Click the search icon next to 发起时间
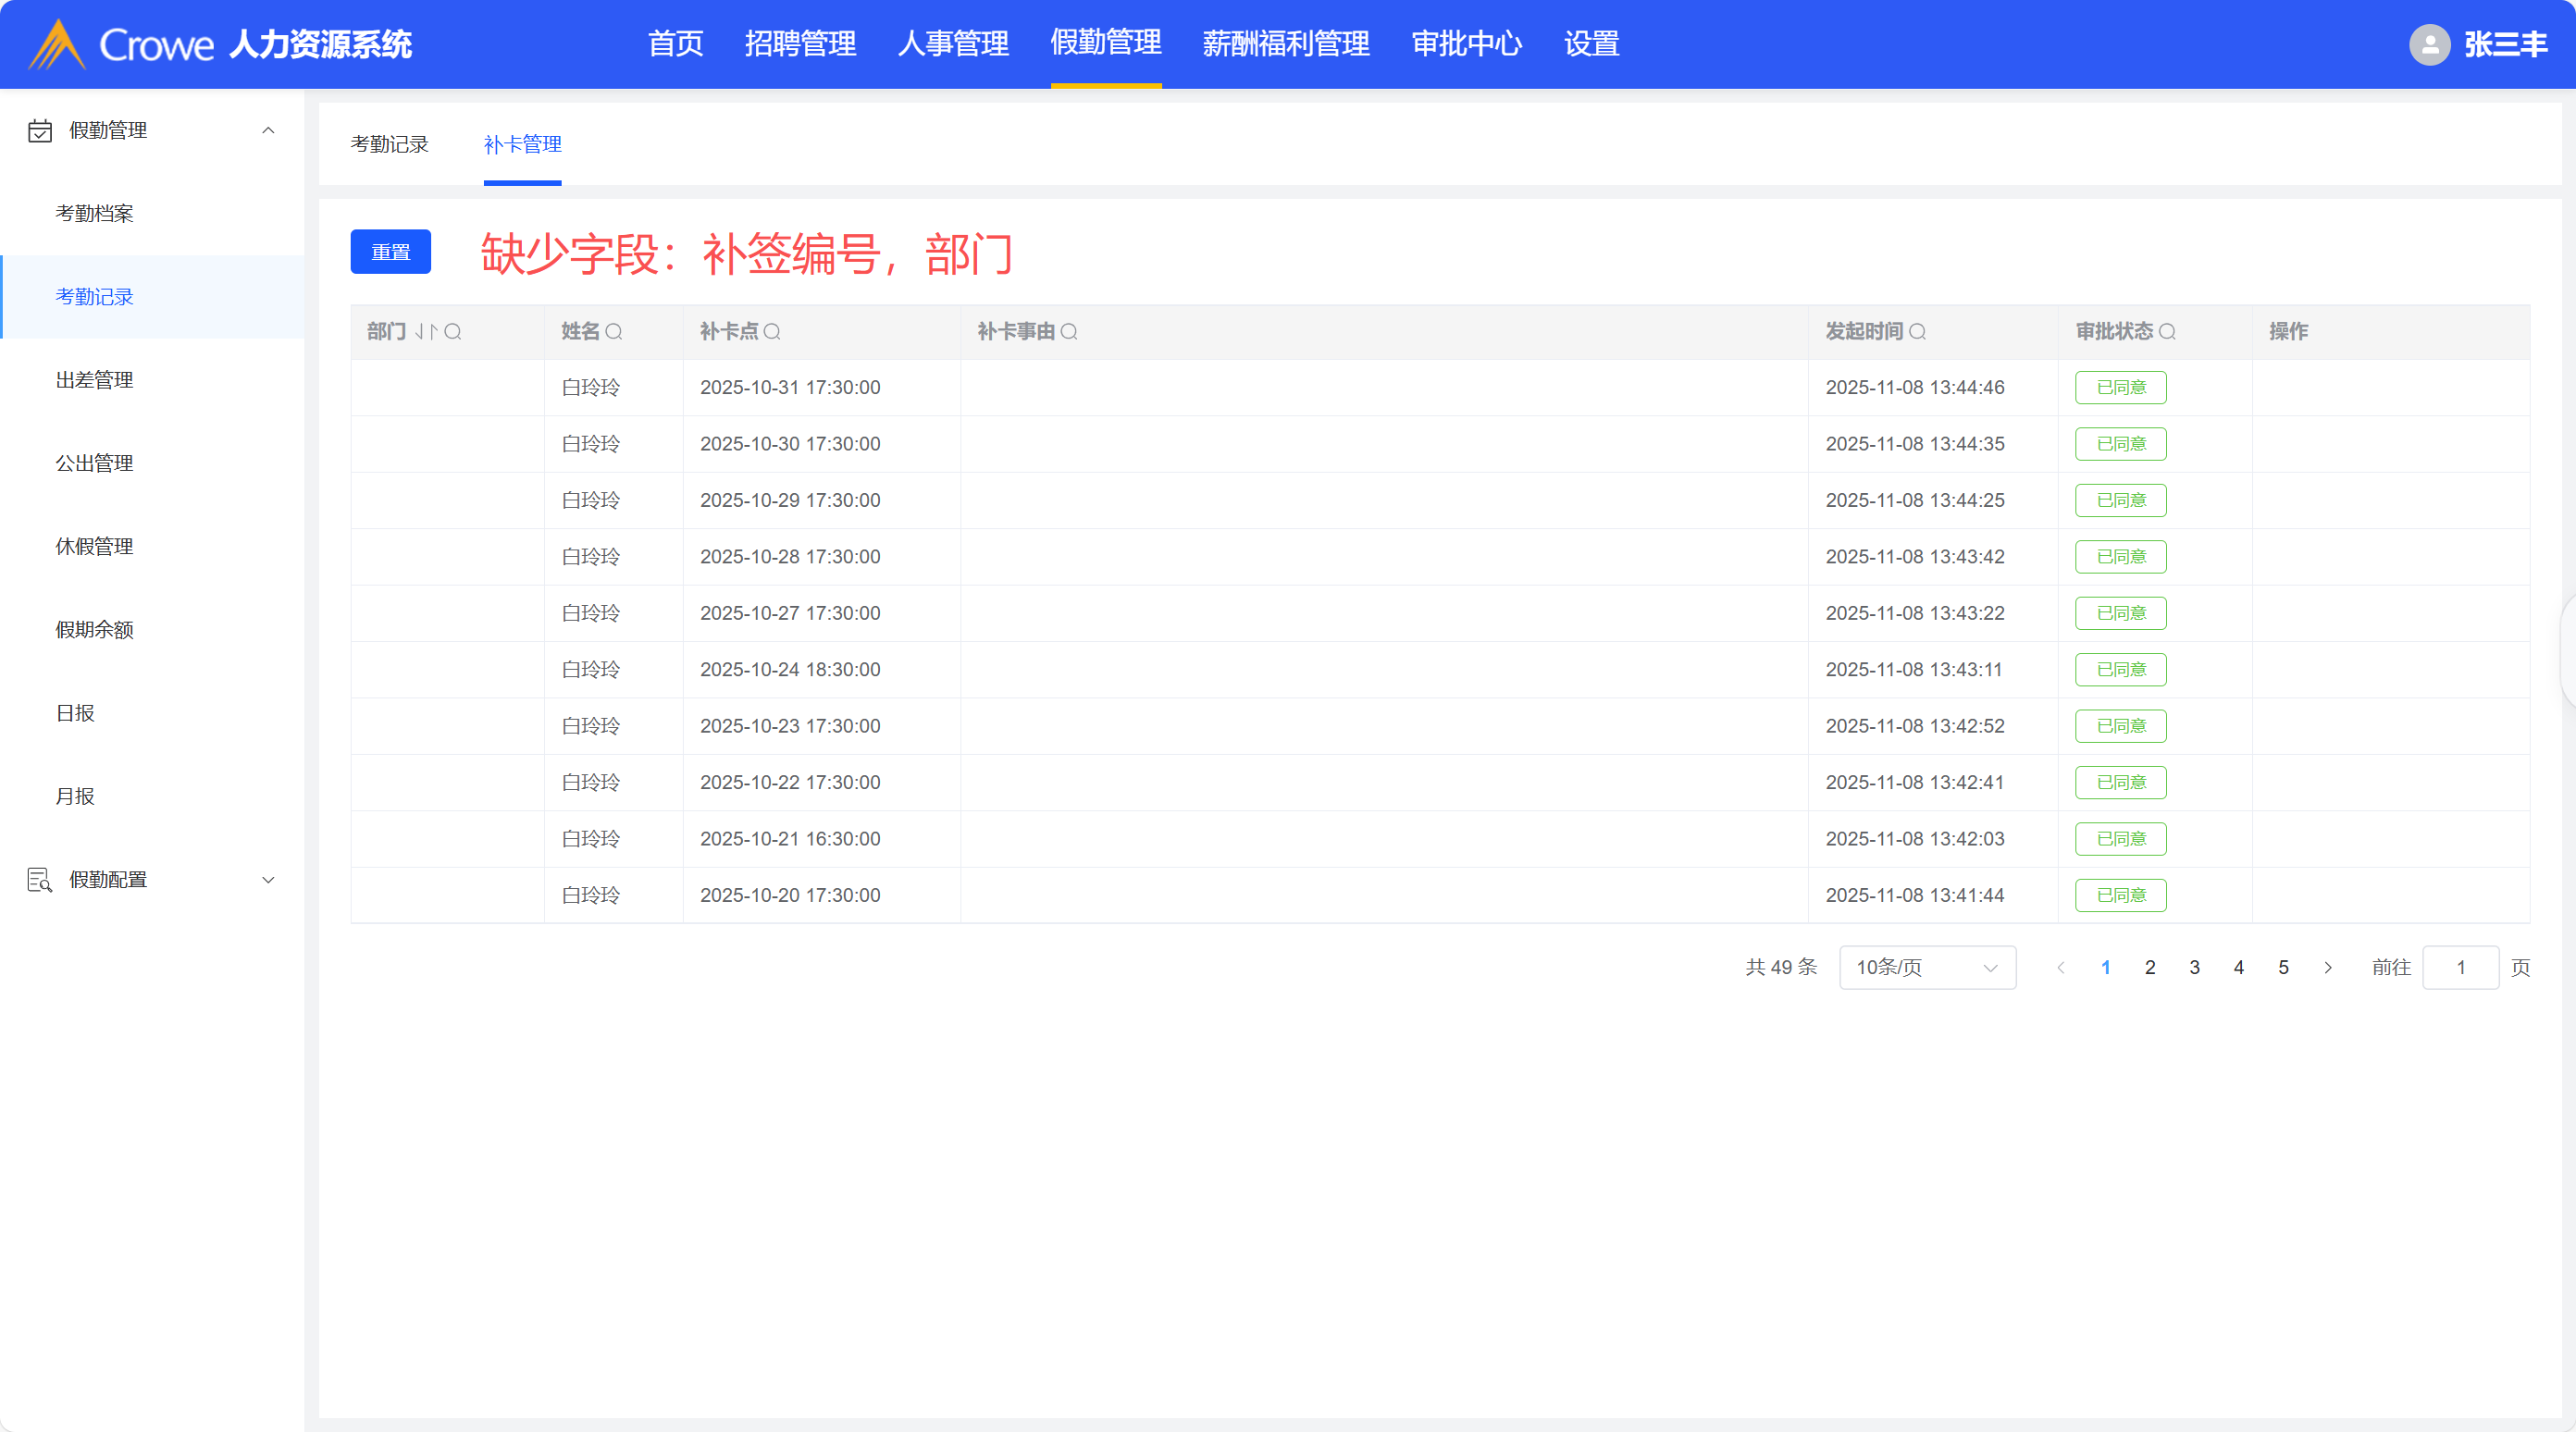2576x1432 pixels. tap(1917, 332)
